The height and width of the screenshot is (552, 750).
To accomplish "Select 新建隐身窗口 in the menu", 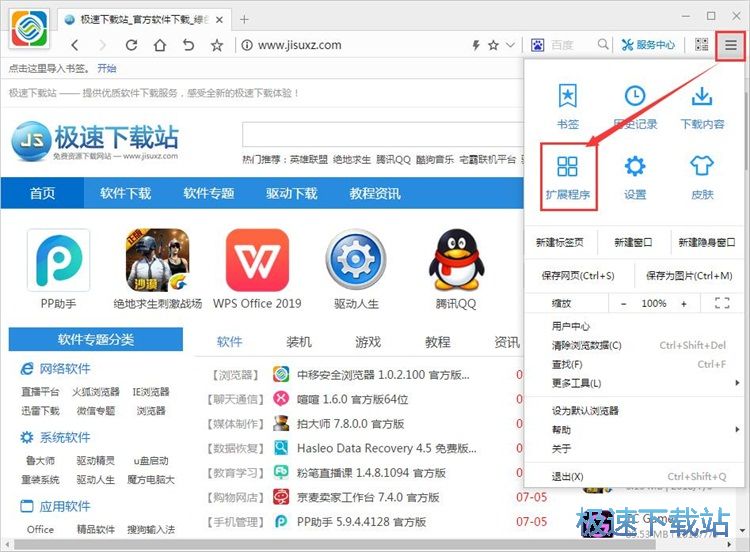I will 706,243.
